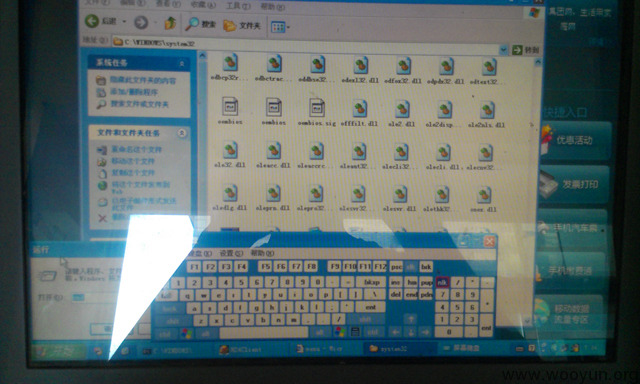The width and height of the screenshot is (640, 384).
Task: Click the 移动数据流量专区 button in kiosk panel
Action: tap(570, 314)
